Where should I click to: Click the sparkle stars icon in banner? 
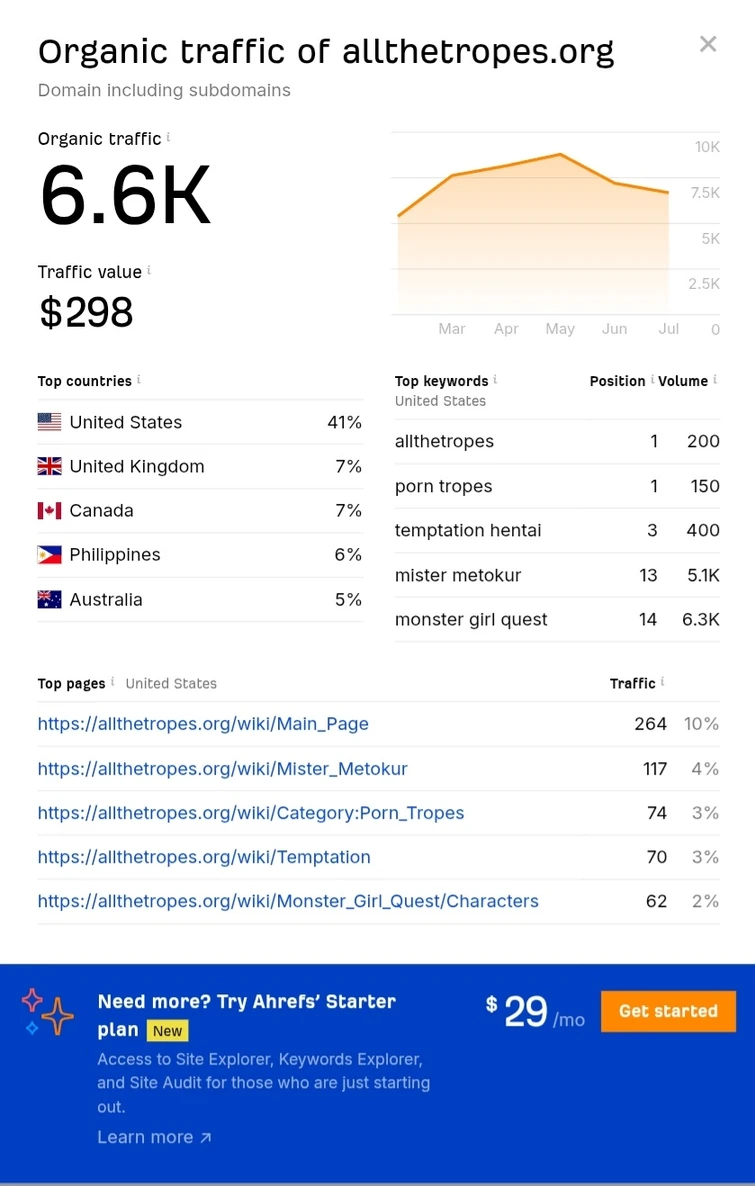coord(48,1011)
